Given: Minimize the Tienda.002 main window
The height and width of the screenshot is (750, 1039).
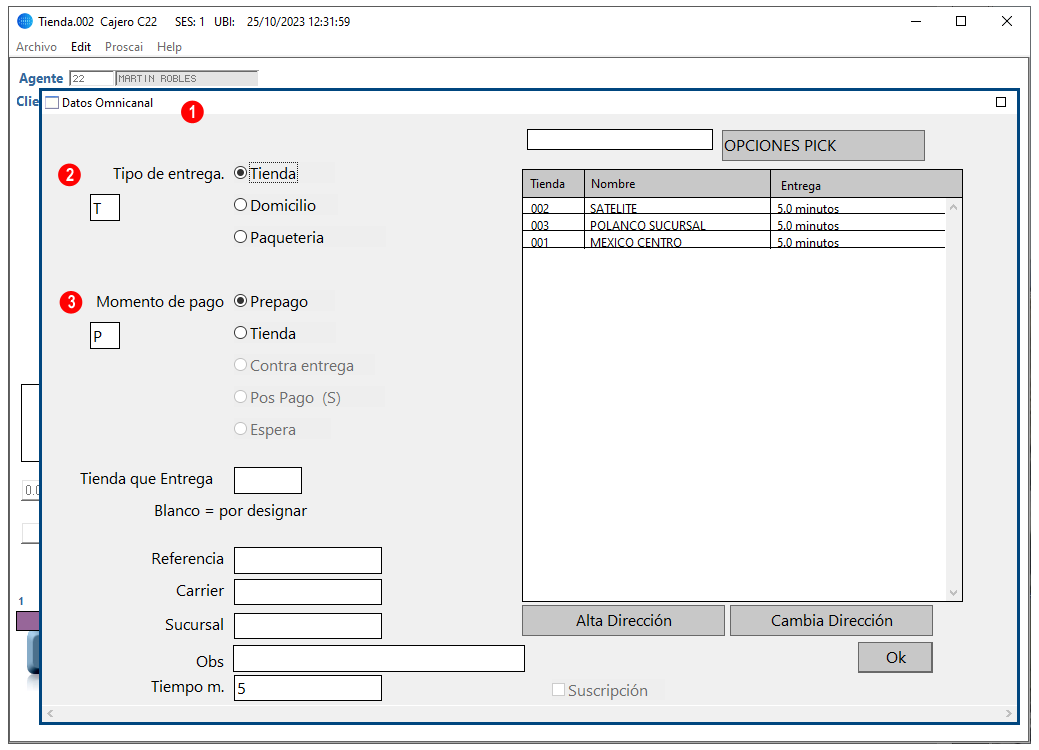Looking at the screenshot, I should click(916, 21).
